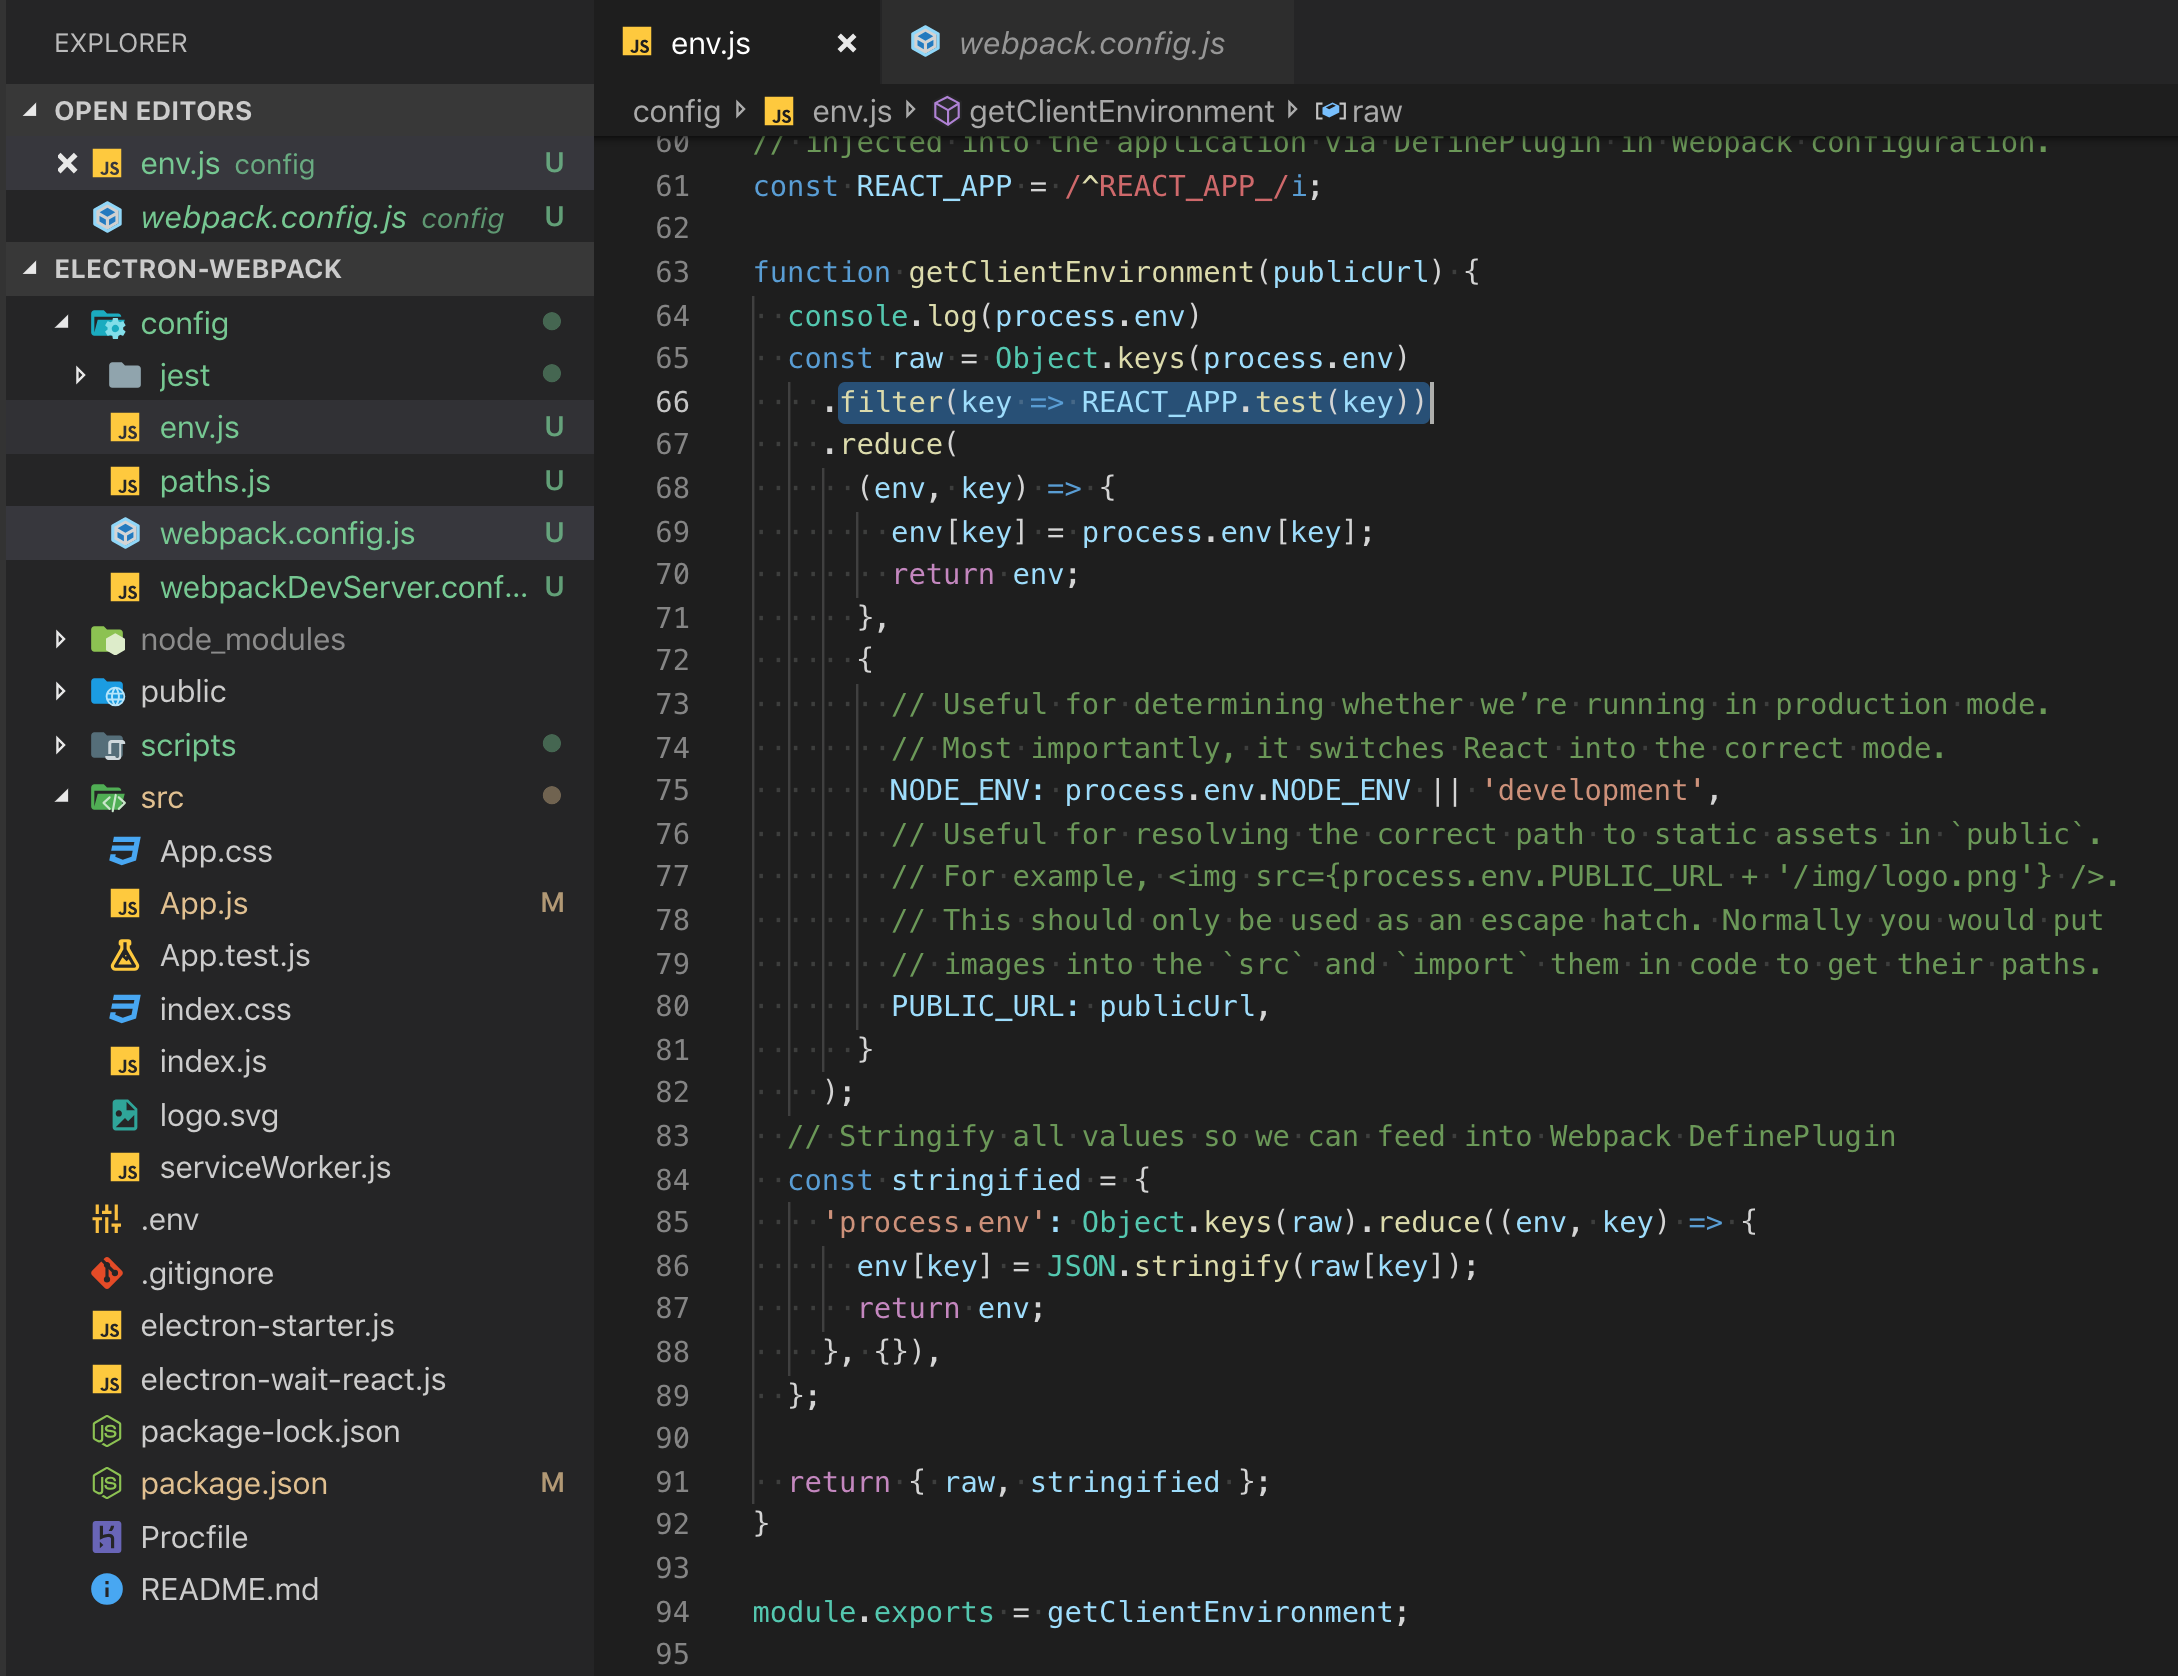
Task: Click JS icon of webpackDevServer.conf file
Action: pyautogui.click(x=125, y=588)
